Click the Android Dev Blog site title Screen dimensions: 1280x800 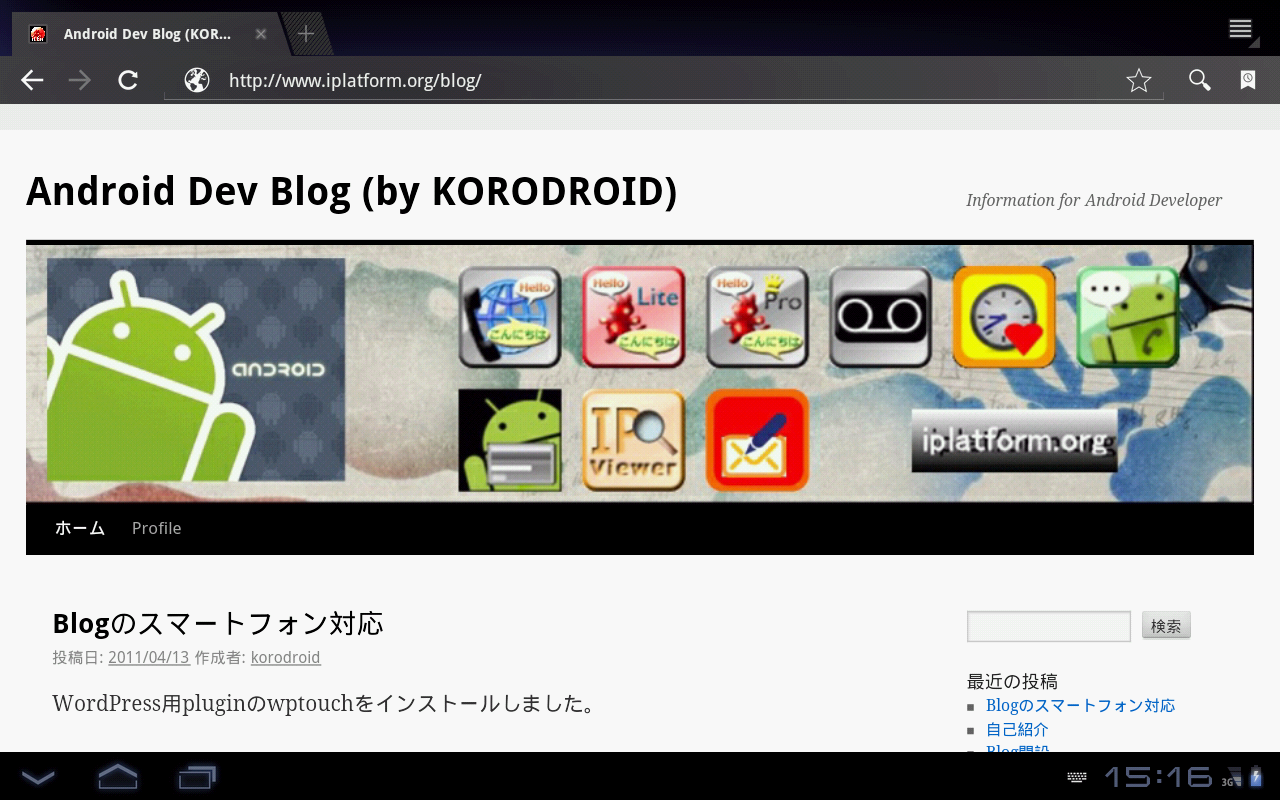click(352, 192)
